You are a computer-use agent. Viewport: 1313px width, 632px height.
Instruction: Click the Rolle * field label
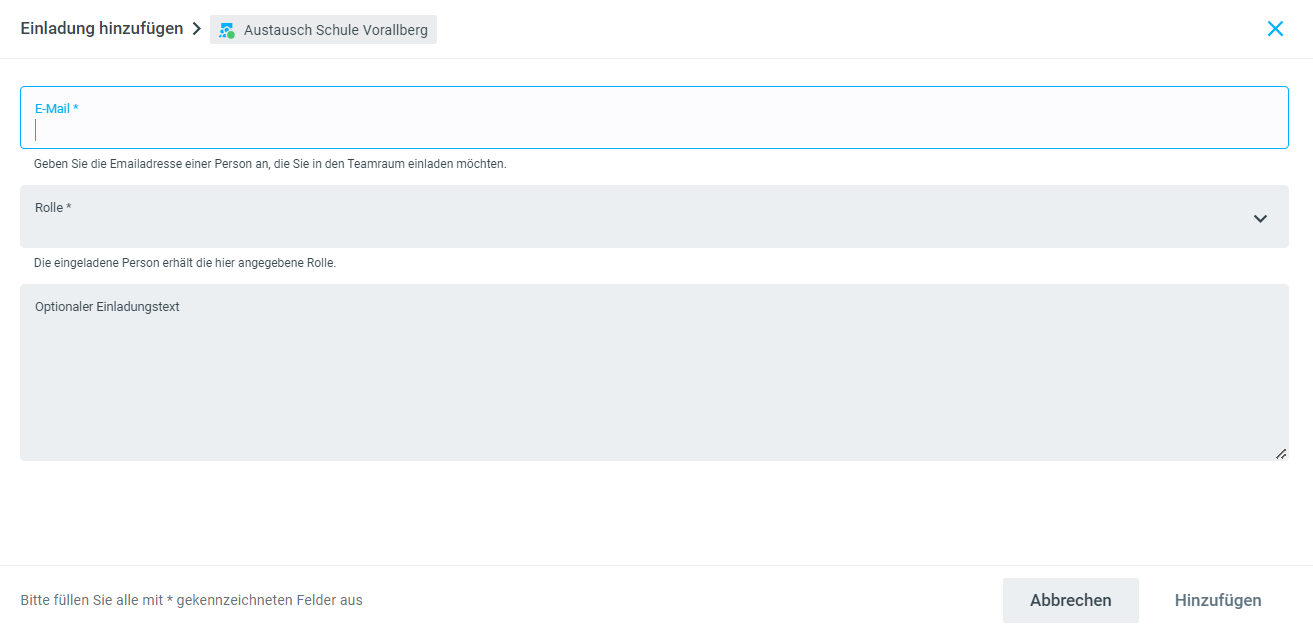53,207
